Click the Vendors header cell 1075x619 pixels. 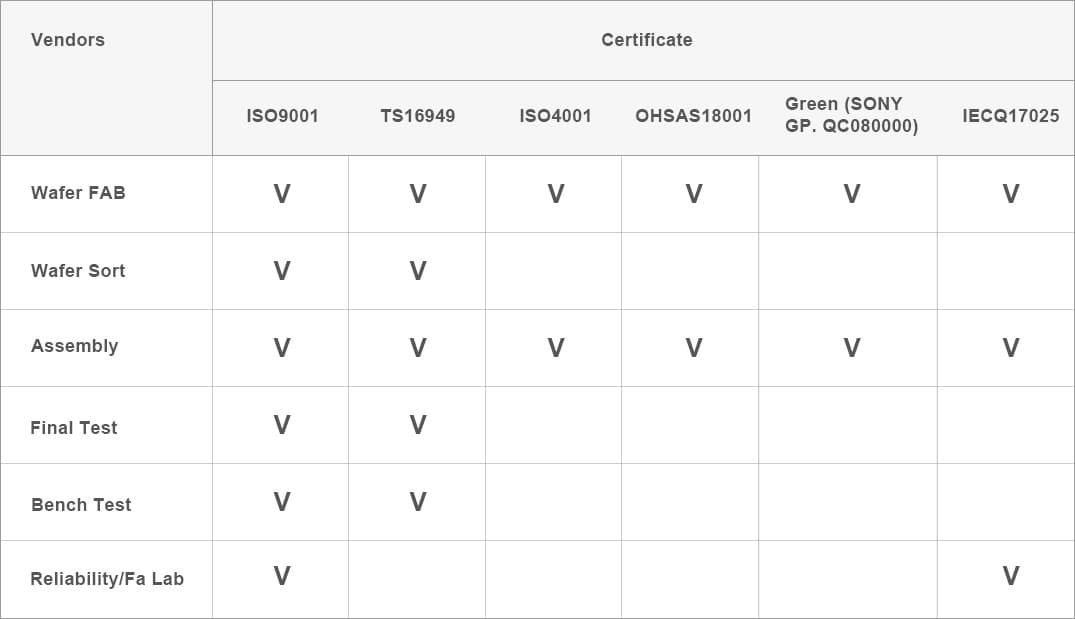click(x=68, y=40)
